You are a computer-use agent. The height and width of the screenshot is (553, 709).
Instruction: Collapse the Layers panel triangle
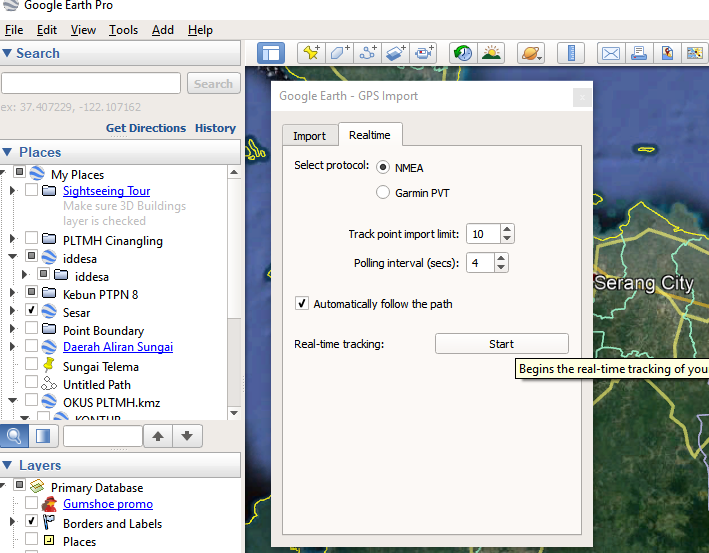[x=7, y=465]
